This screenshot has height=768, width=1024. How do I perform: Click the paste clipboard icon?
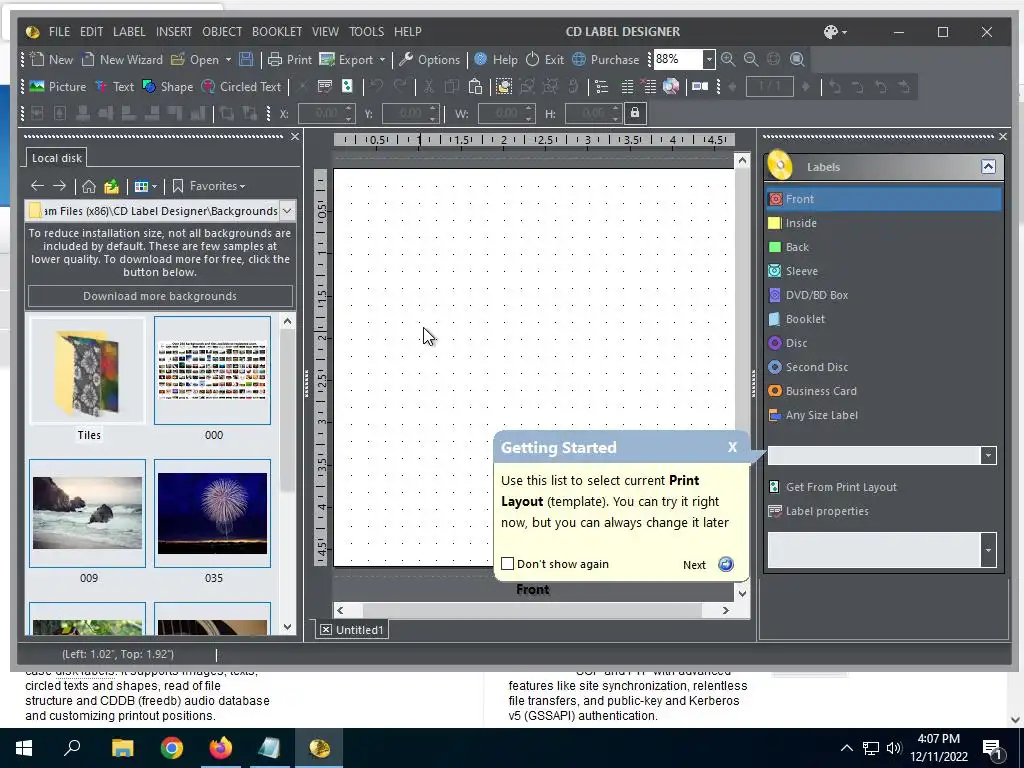pyautogui.click(x=475, y=86)
